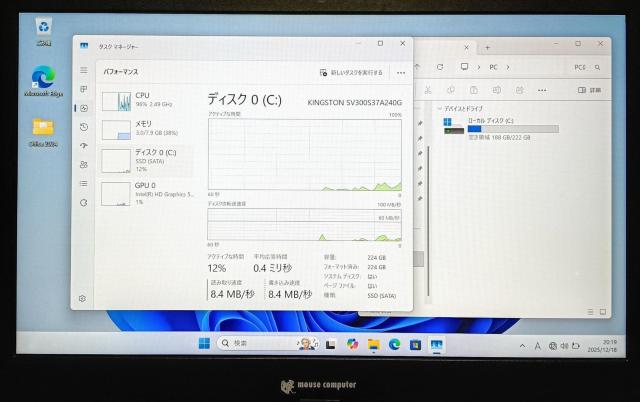640x402 pixels.
Task: Select ディスク 0 (C:) entry in performance list
Action: (x=147, y=160)
